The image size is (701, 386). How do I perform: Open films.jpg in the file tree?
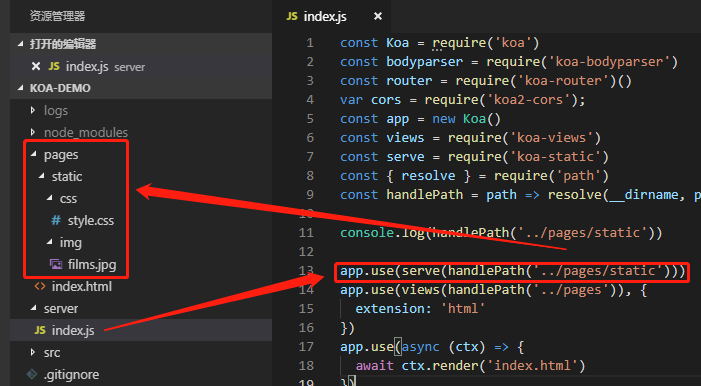click(x=92, y=264)
